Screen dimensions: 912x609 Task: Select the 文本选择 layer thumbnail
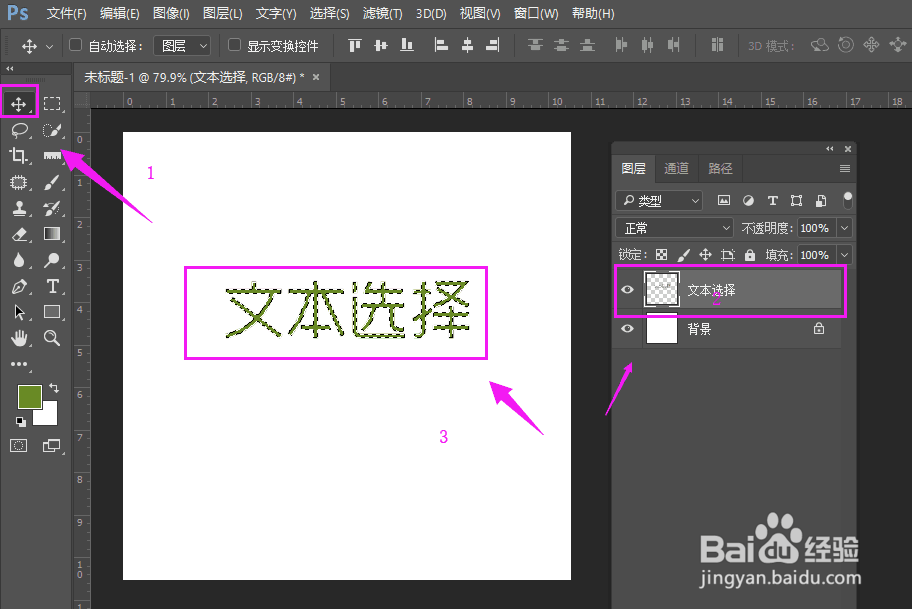click(662, 290)
